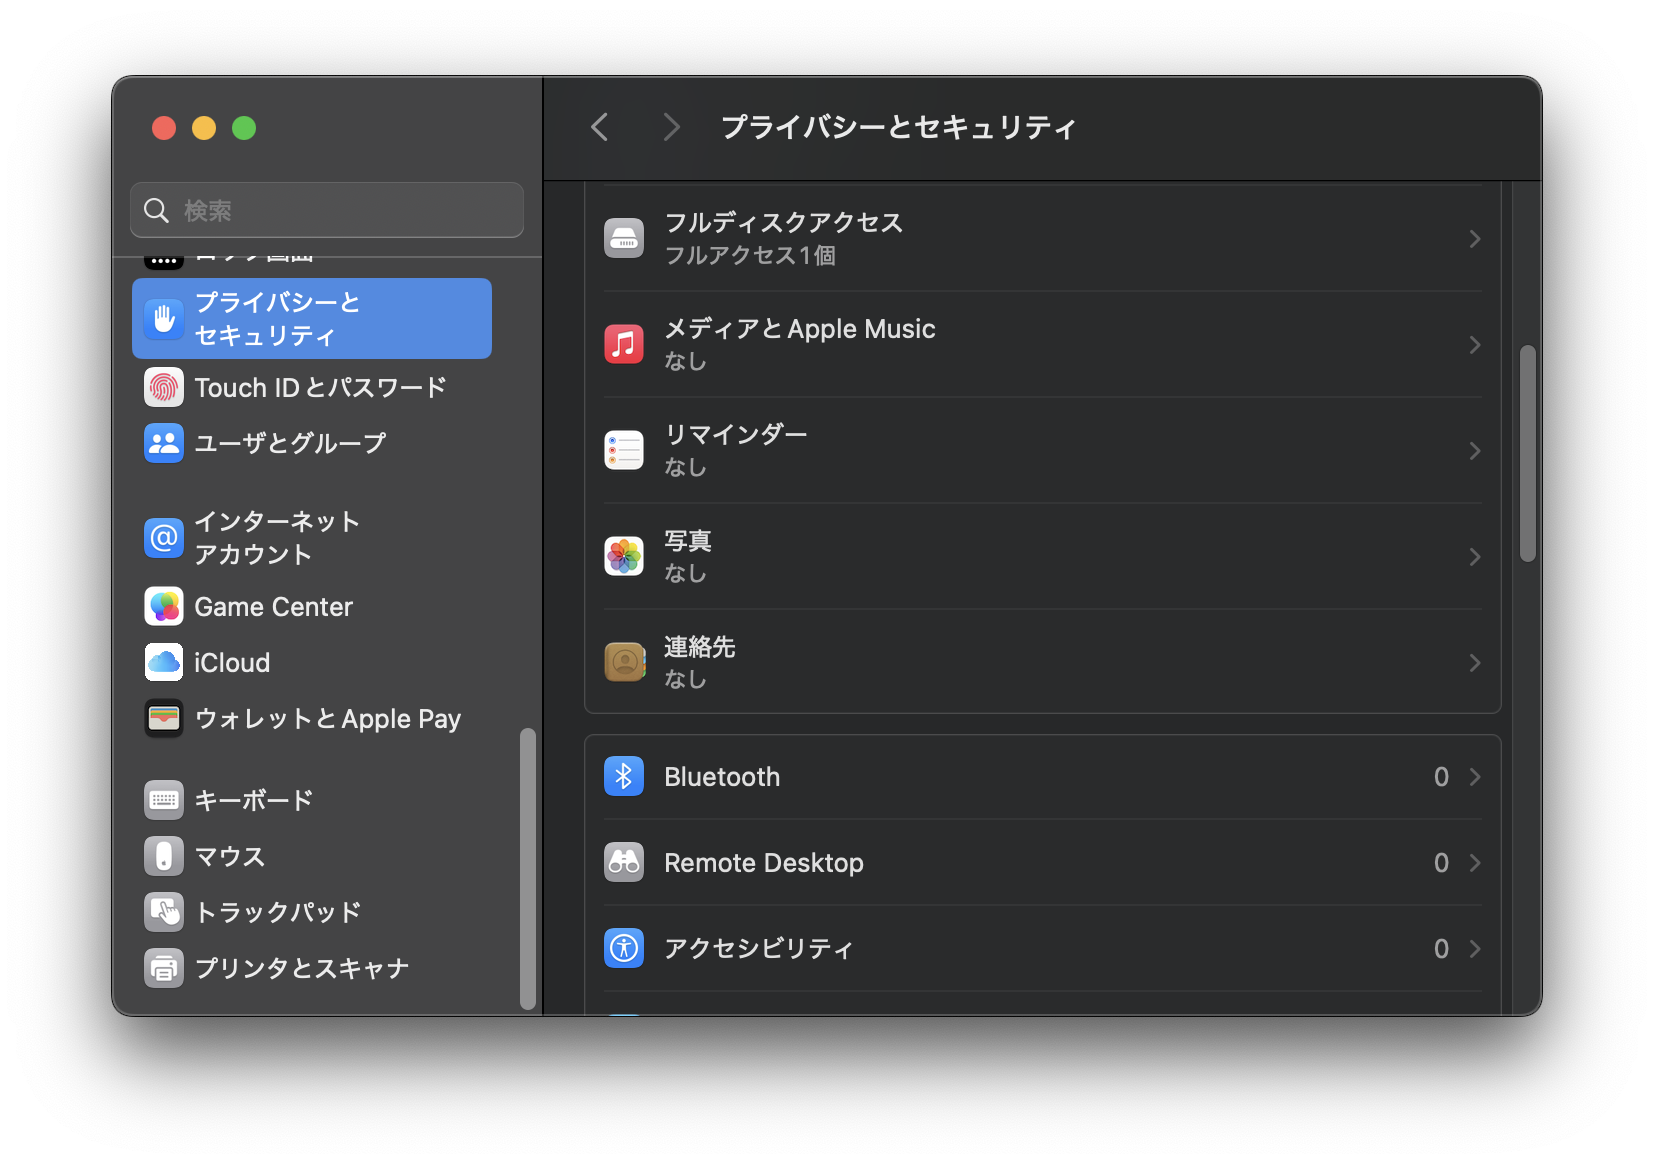Click the ウォレットとApple Pay icon
This screenshot has height=1164, width=1654.
pos(163,718)
